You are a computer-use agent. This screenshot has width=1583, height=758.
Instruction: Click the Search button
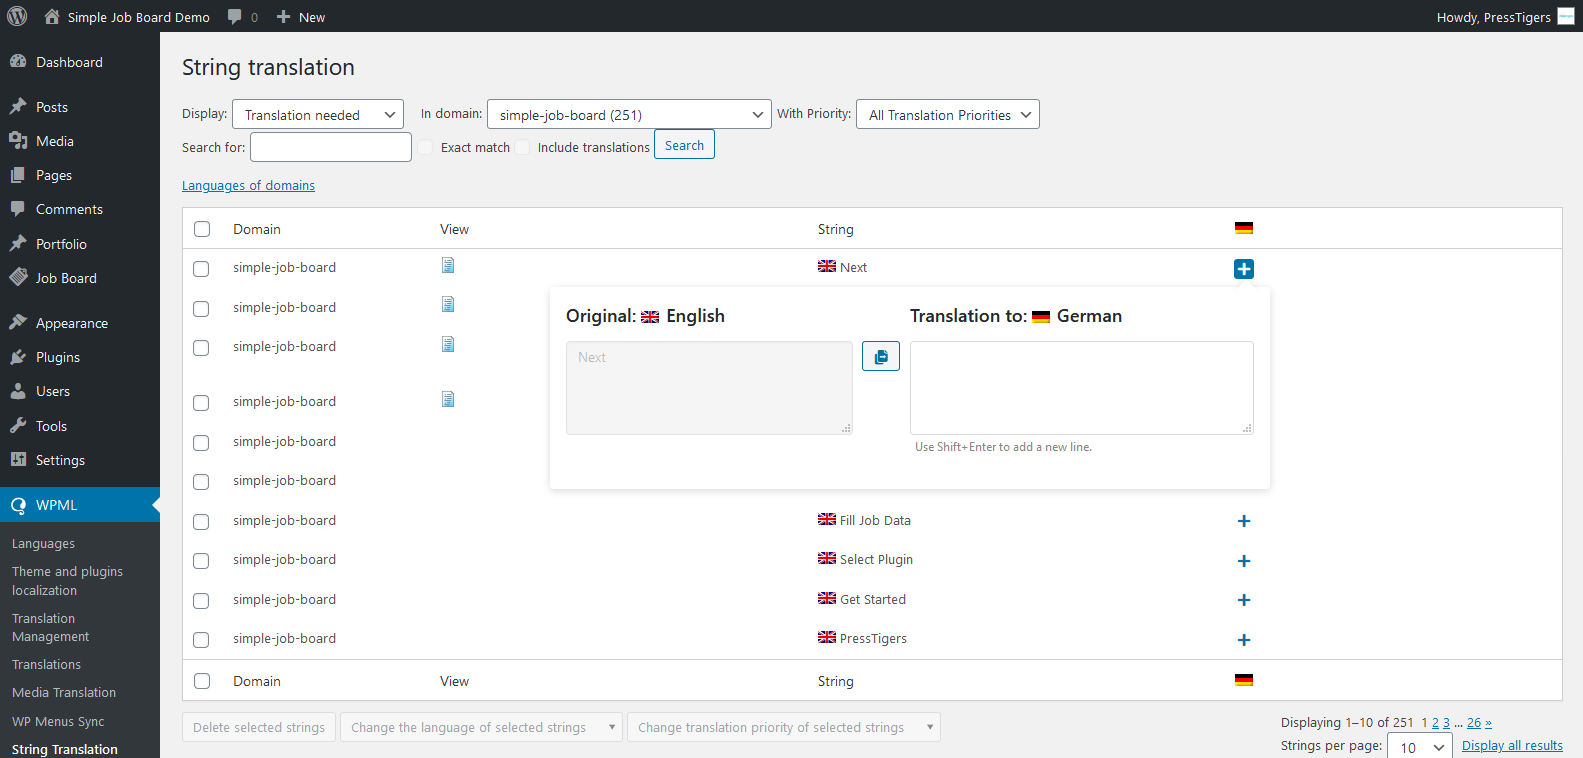point(684,145)
